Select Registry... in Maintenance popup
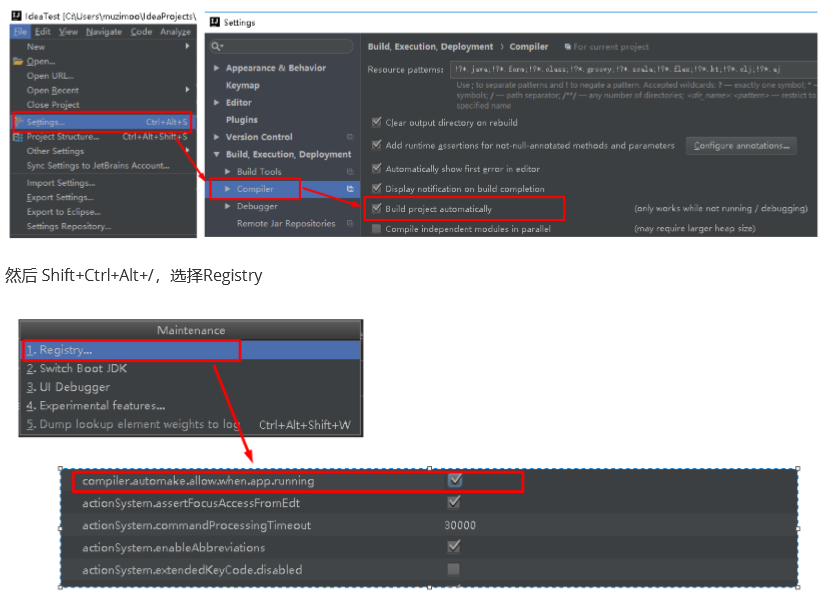 pos(191,350)
